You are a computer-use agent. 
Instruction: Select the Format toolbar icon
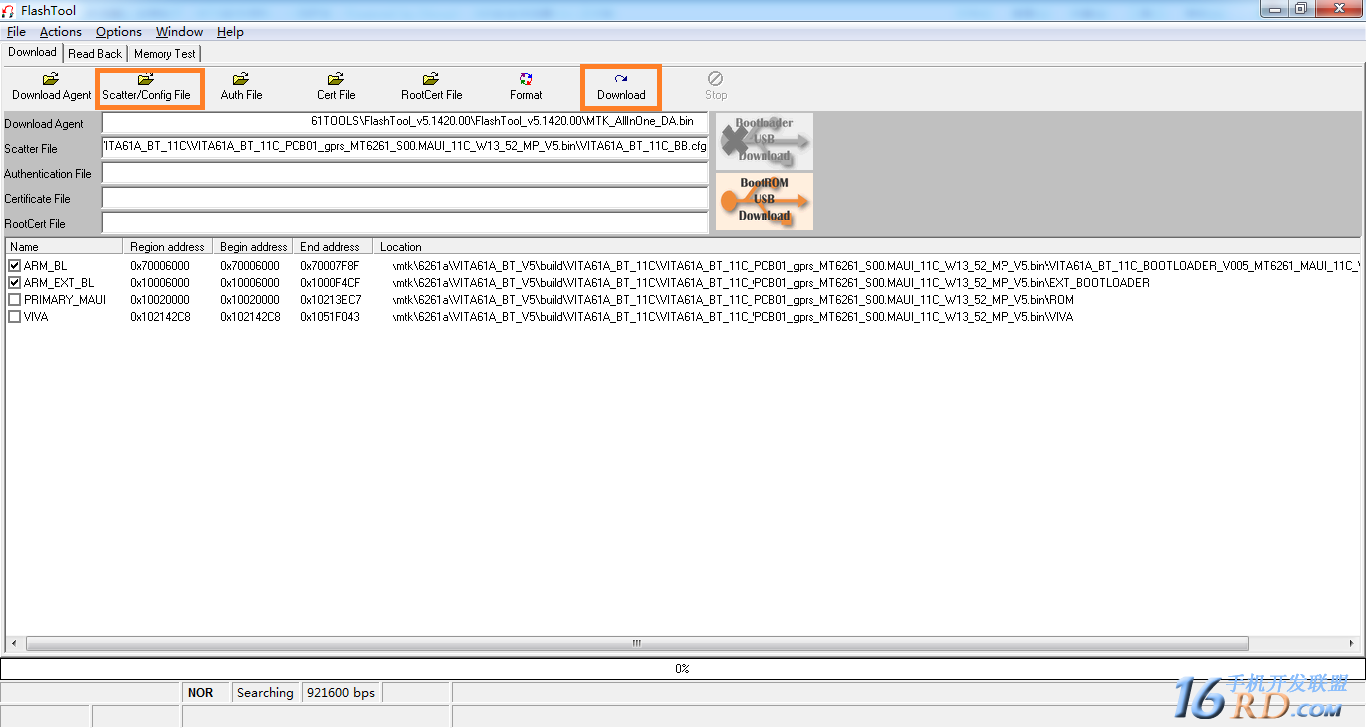[x=526, y=79]
